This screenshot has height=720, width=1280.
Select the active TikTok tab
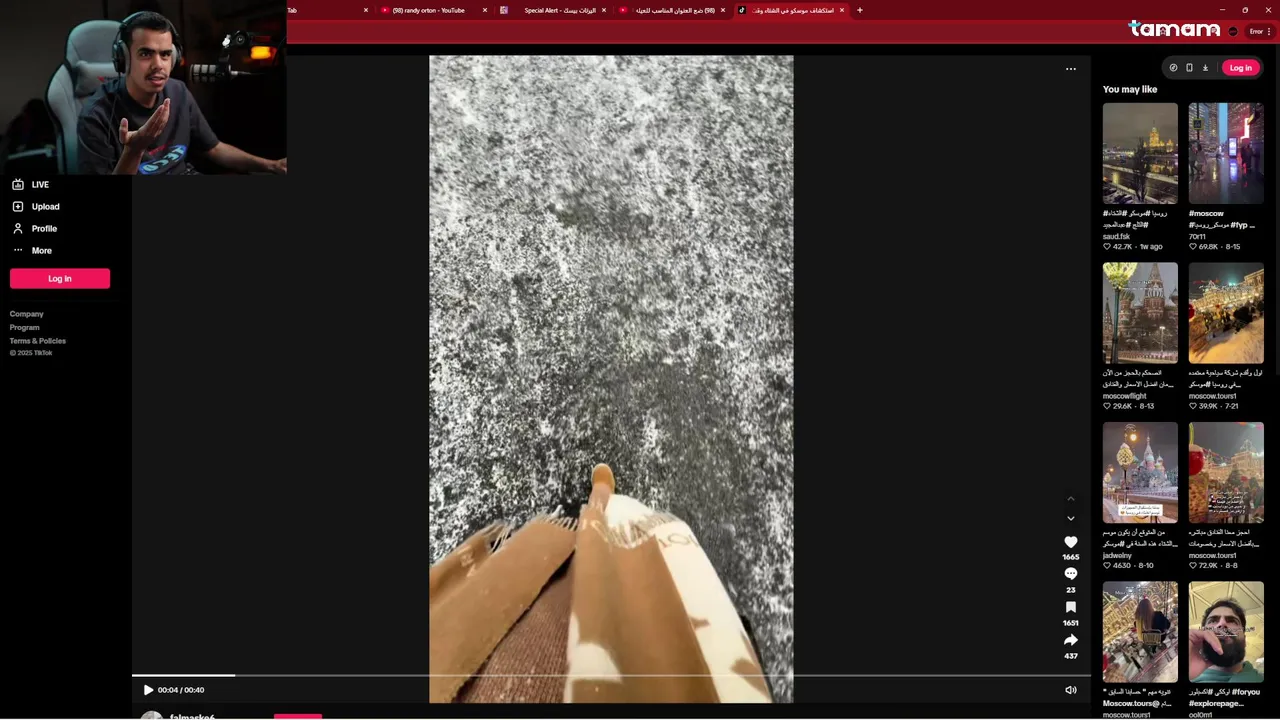click(x=792, y=10)
